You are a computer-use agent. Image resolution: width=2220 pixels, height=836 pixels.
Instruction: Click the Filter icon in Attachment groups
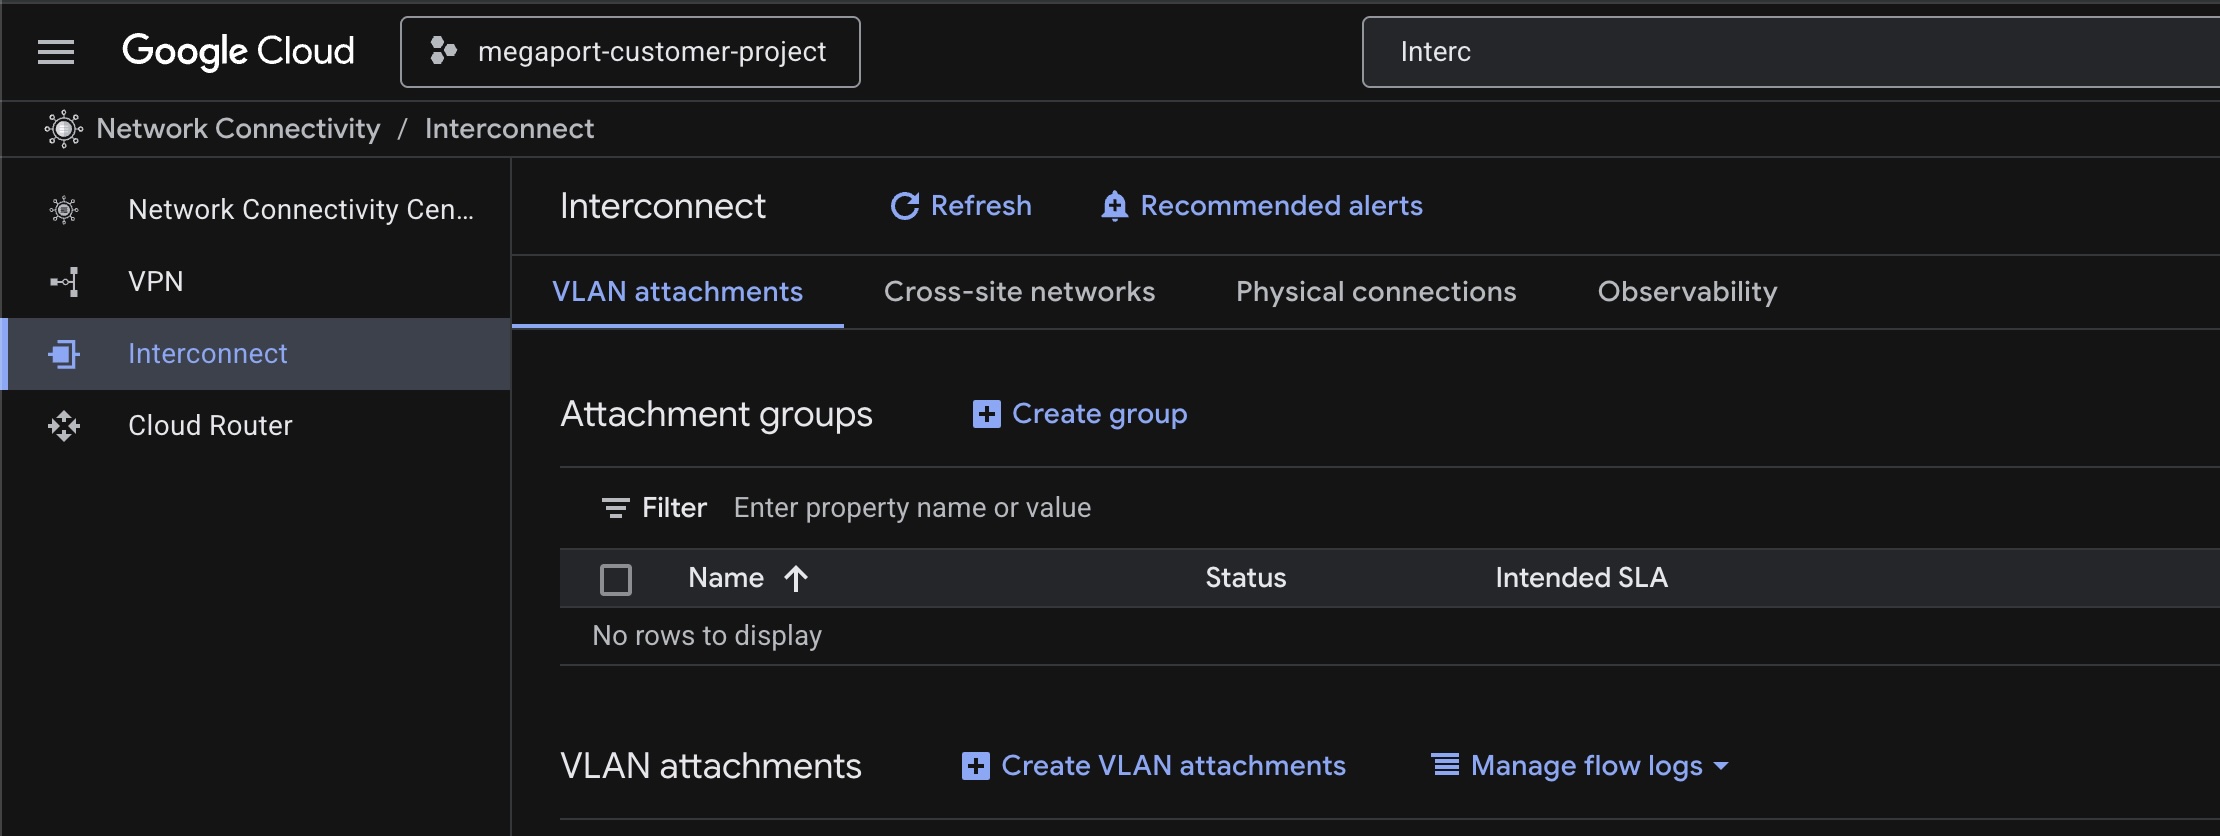(616, 508)
